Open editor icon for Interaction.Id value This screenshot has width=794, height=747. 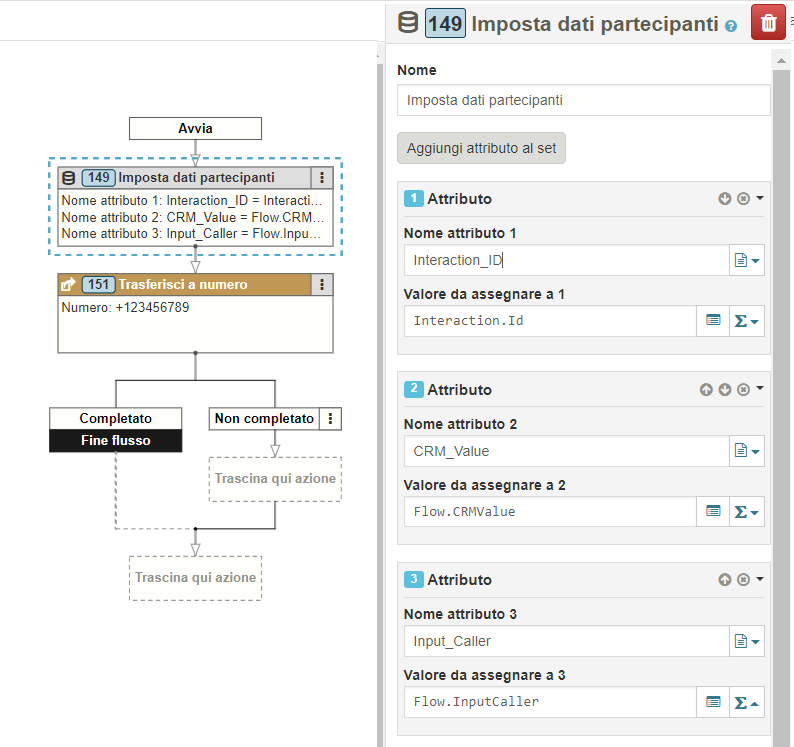pos(713,321)
